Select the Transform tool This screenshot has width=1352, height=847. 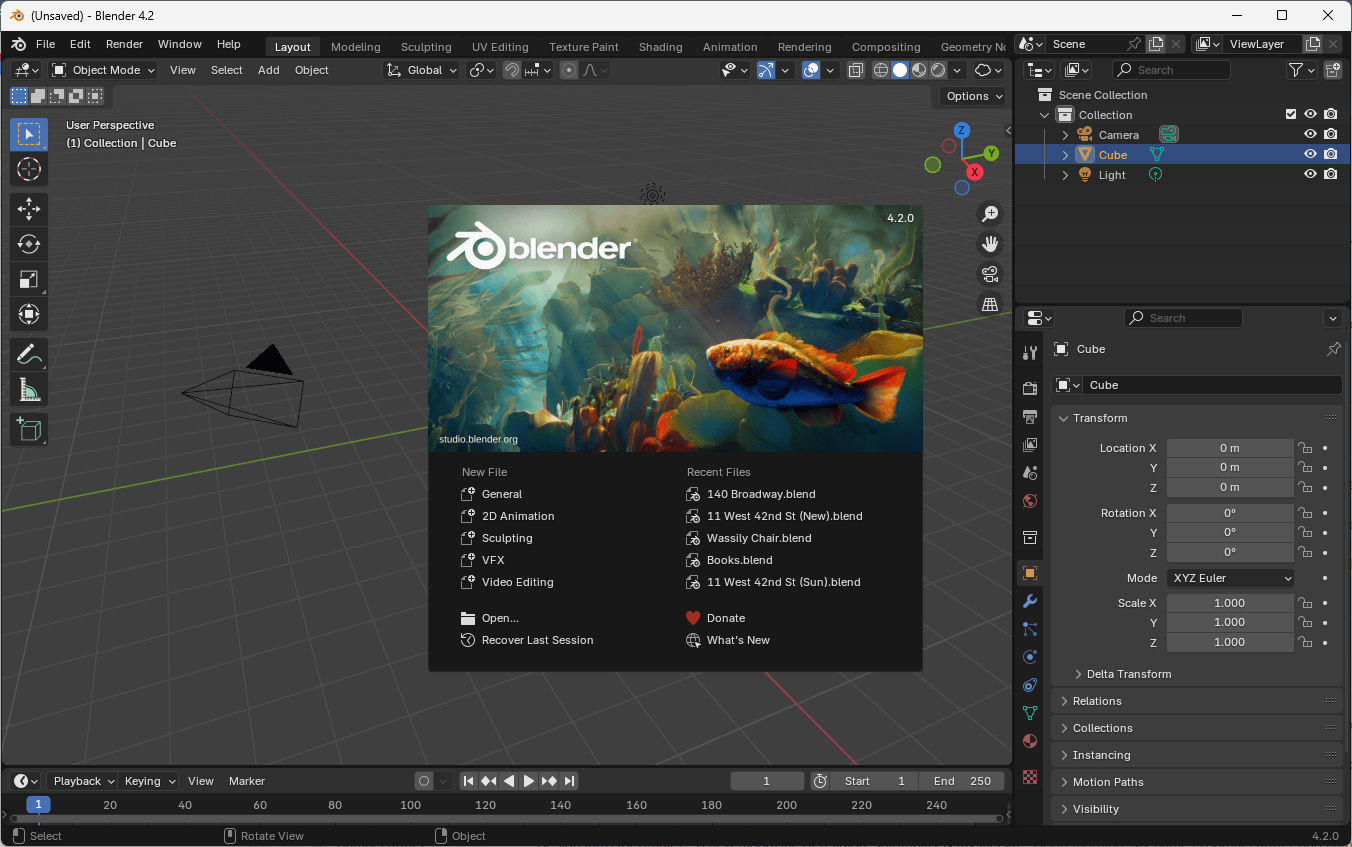coord(29,314)
